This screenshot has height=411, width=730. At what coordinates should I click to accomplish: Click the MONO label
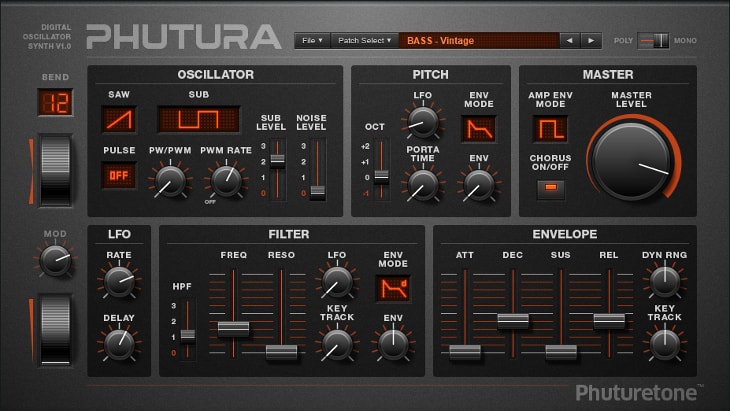685,40
